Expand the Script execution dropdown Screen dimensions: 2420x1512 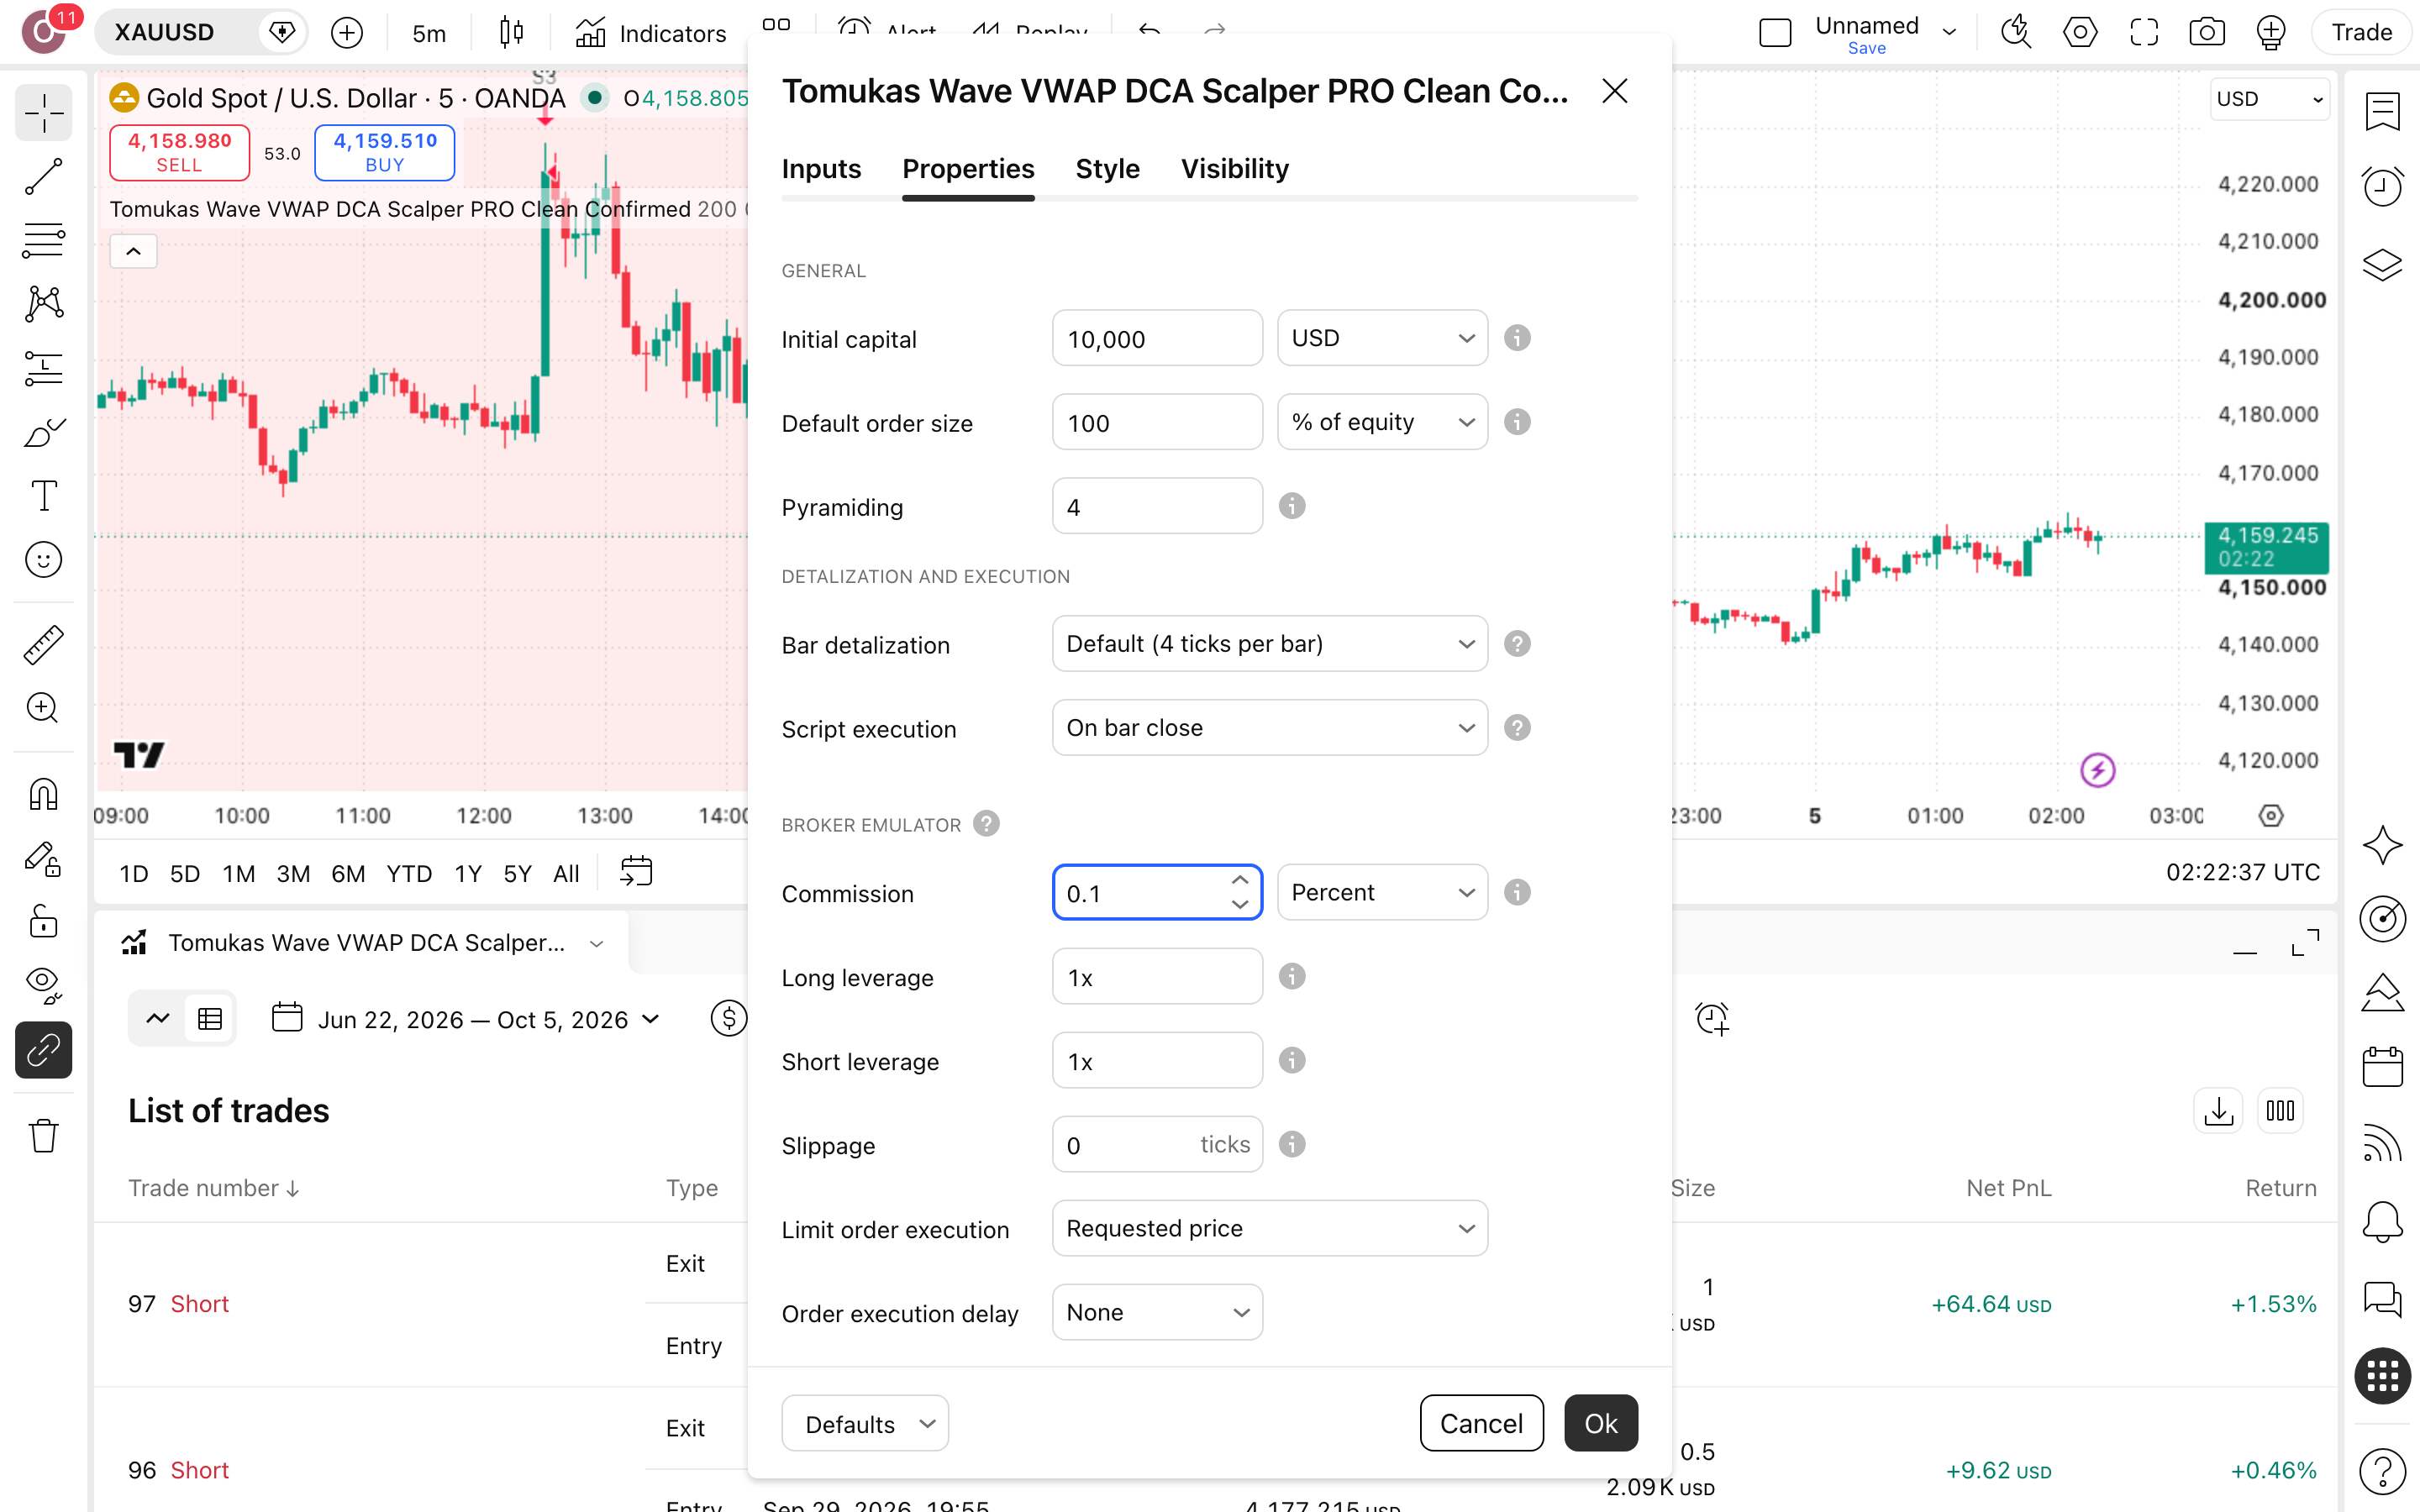tap(1270, 728)
